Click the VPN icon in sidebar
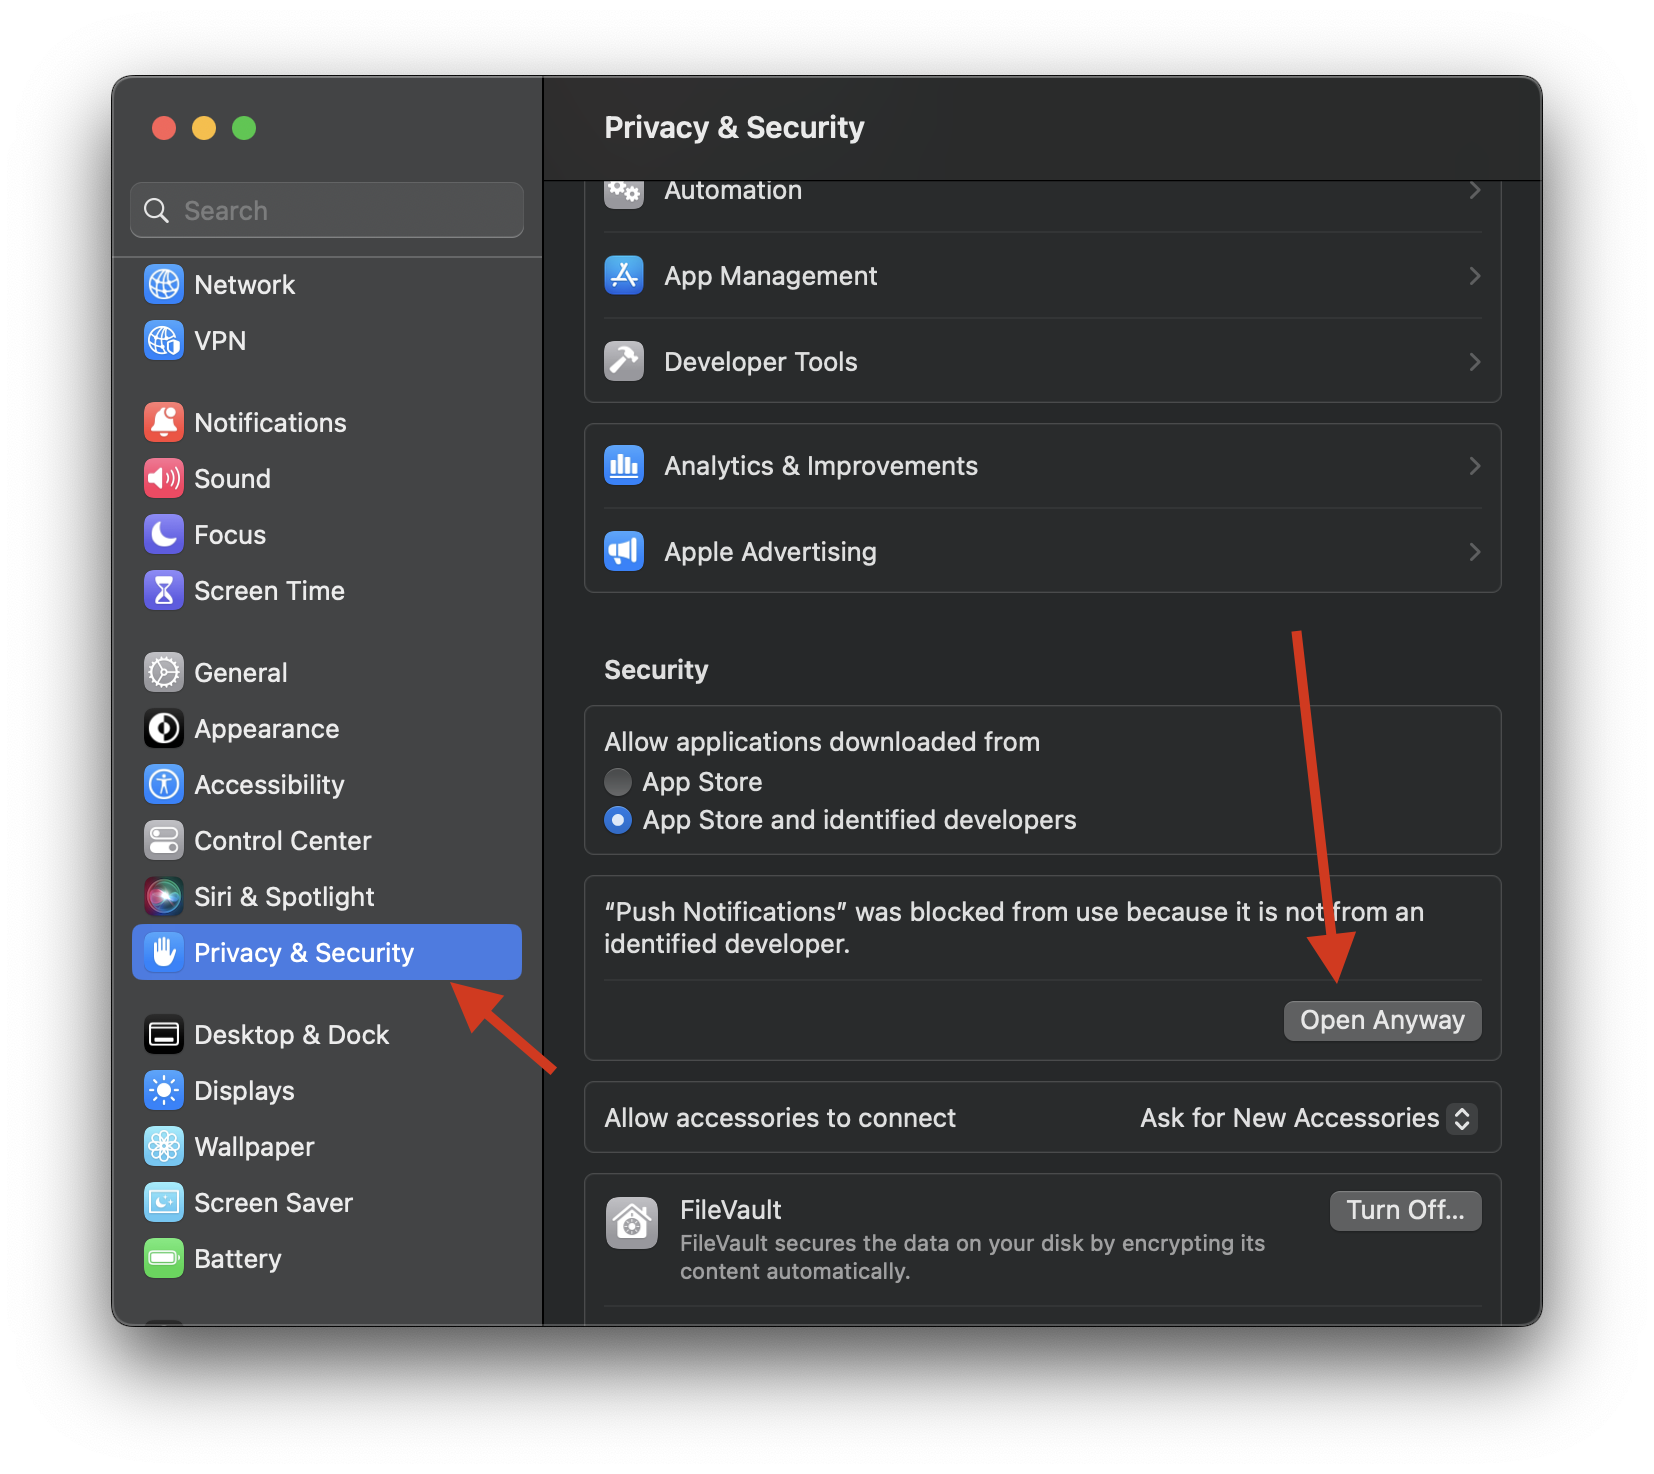This screenshot has height=1474, width=1654. 164,341
